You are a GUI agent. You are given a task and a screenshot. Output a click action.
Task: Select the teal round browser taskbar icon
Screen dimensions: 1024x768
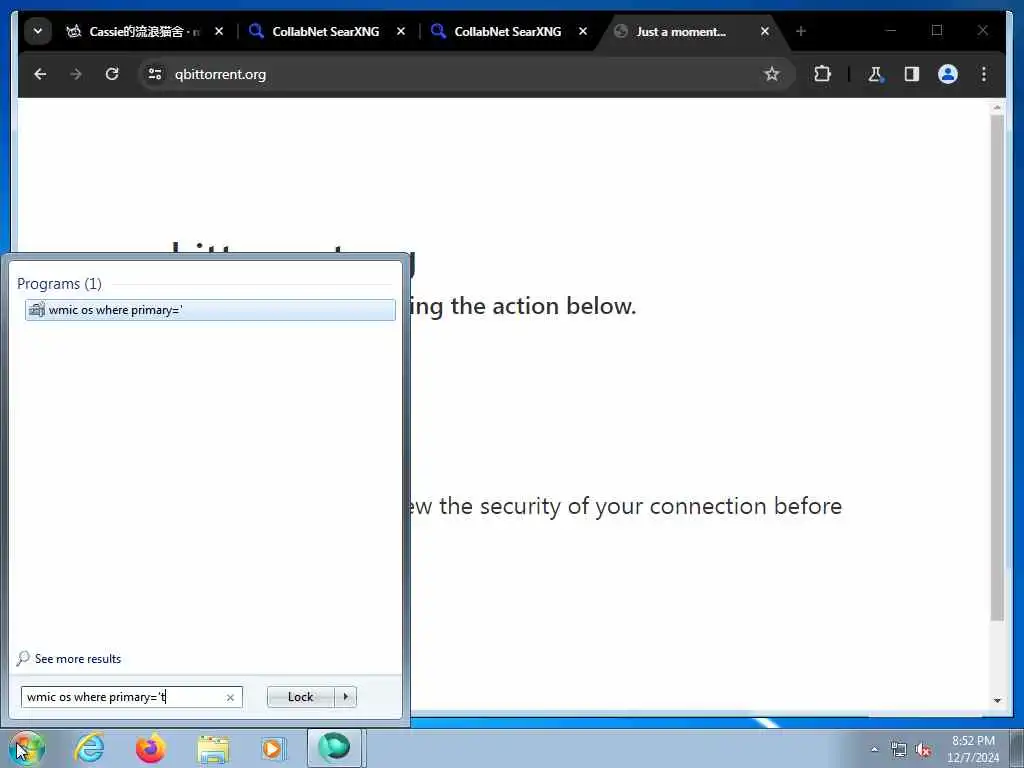coord(334,748)
